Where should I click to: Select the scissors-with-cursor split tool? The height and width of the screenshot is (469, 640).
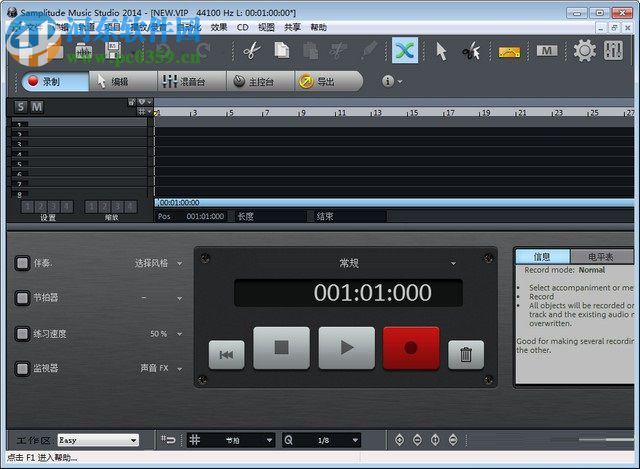(471, 51)
